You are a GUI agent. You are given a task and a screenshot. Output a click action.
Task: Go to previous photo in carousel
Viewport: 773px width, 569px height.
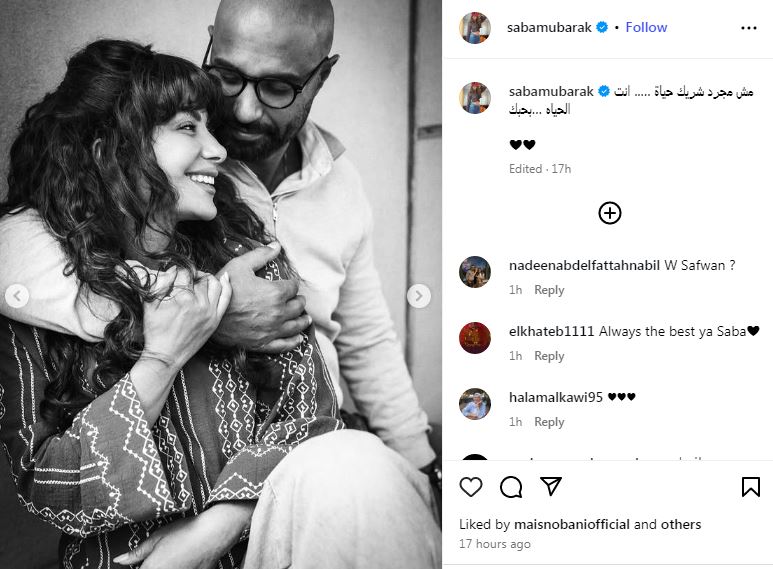(x=18, y=296)
